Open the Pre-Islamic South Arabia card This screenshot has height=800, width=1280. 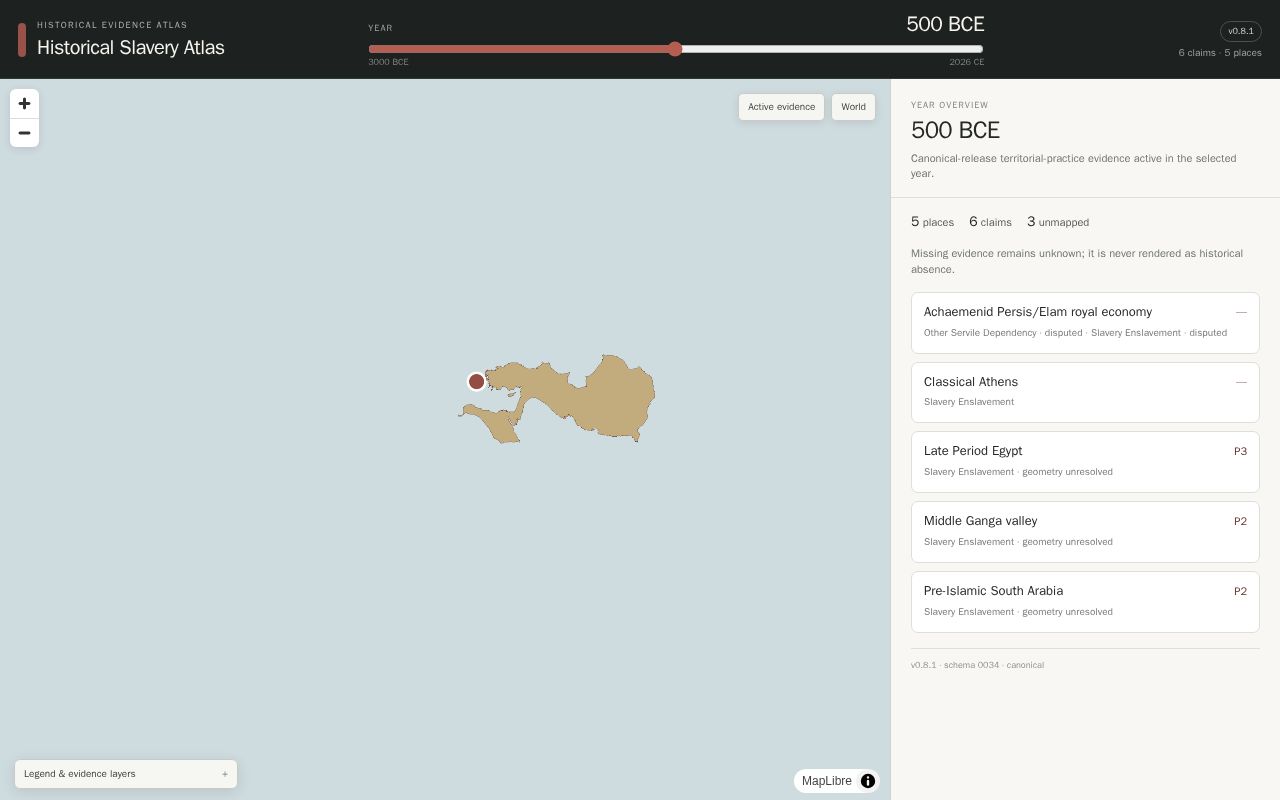tap(1085, 601)
